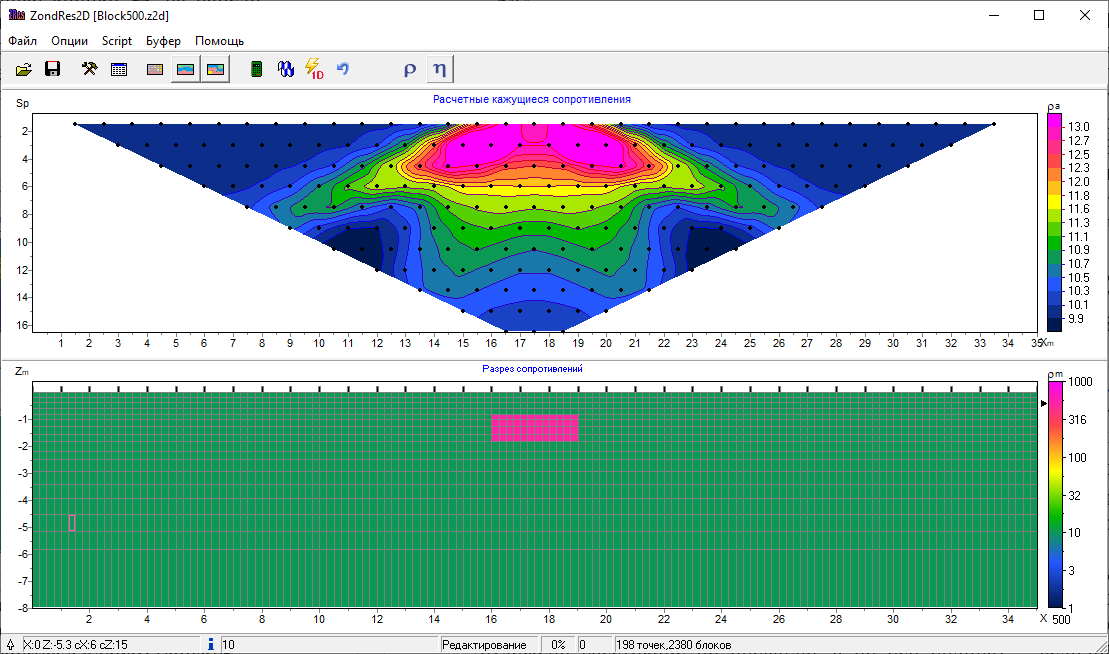Click the apparent resistivity color scale bar
This screenshot has width=1109, height=654.
tap(1055, 222)
